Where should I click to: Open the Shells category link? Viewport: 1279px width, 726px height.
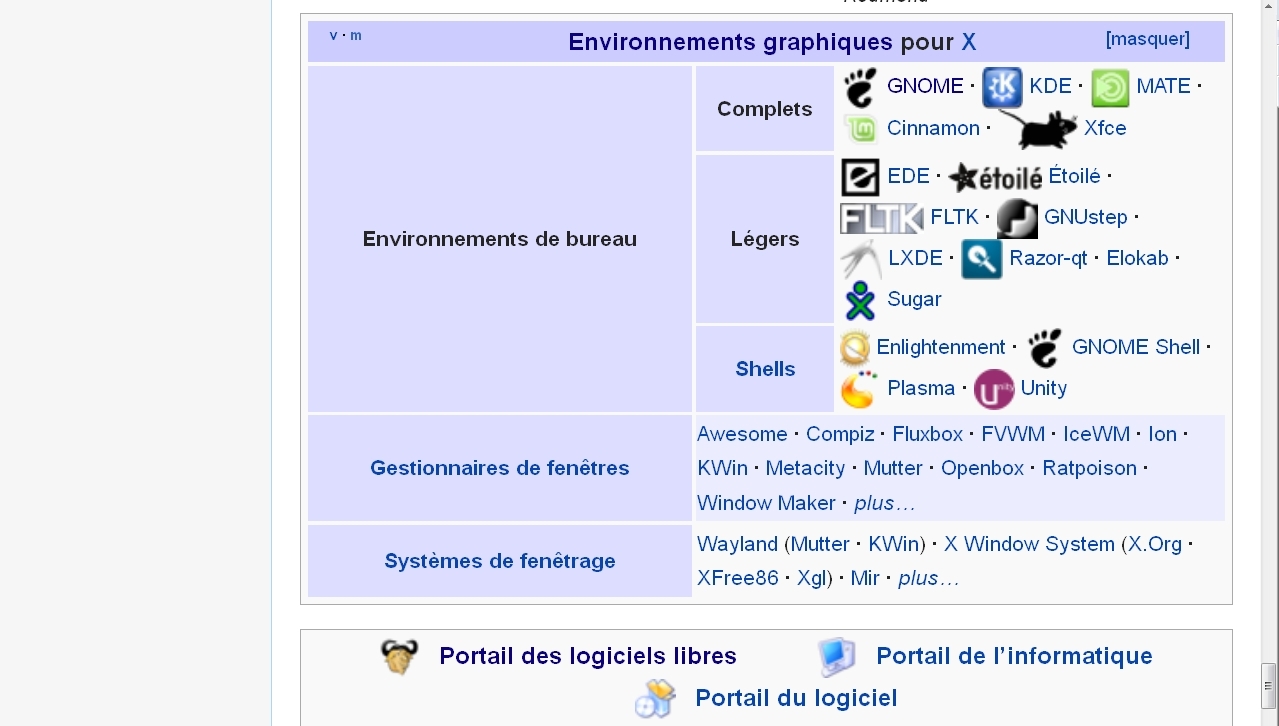(x=765, y=369)
